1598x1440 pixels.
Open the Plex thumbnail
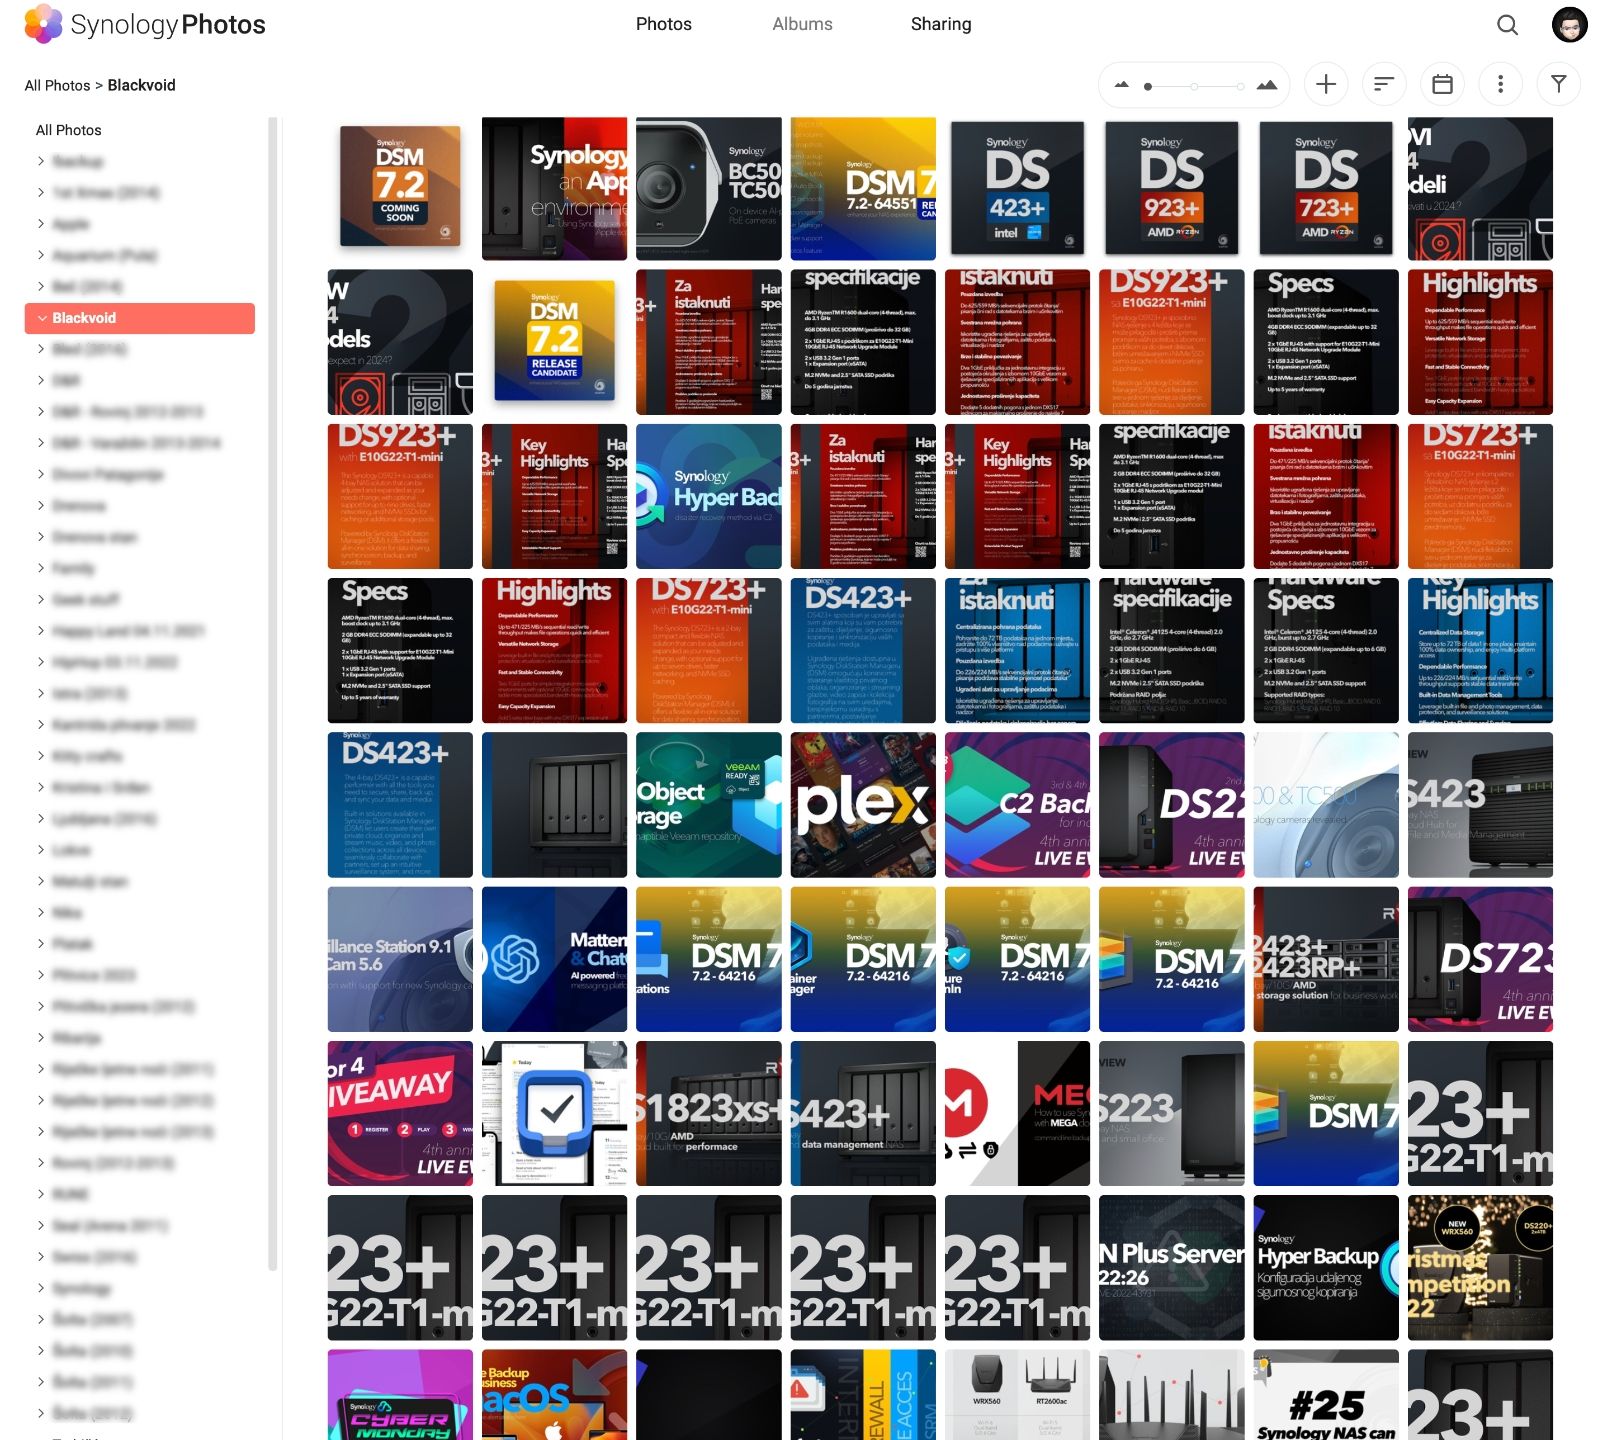click(863, 805)
